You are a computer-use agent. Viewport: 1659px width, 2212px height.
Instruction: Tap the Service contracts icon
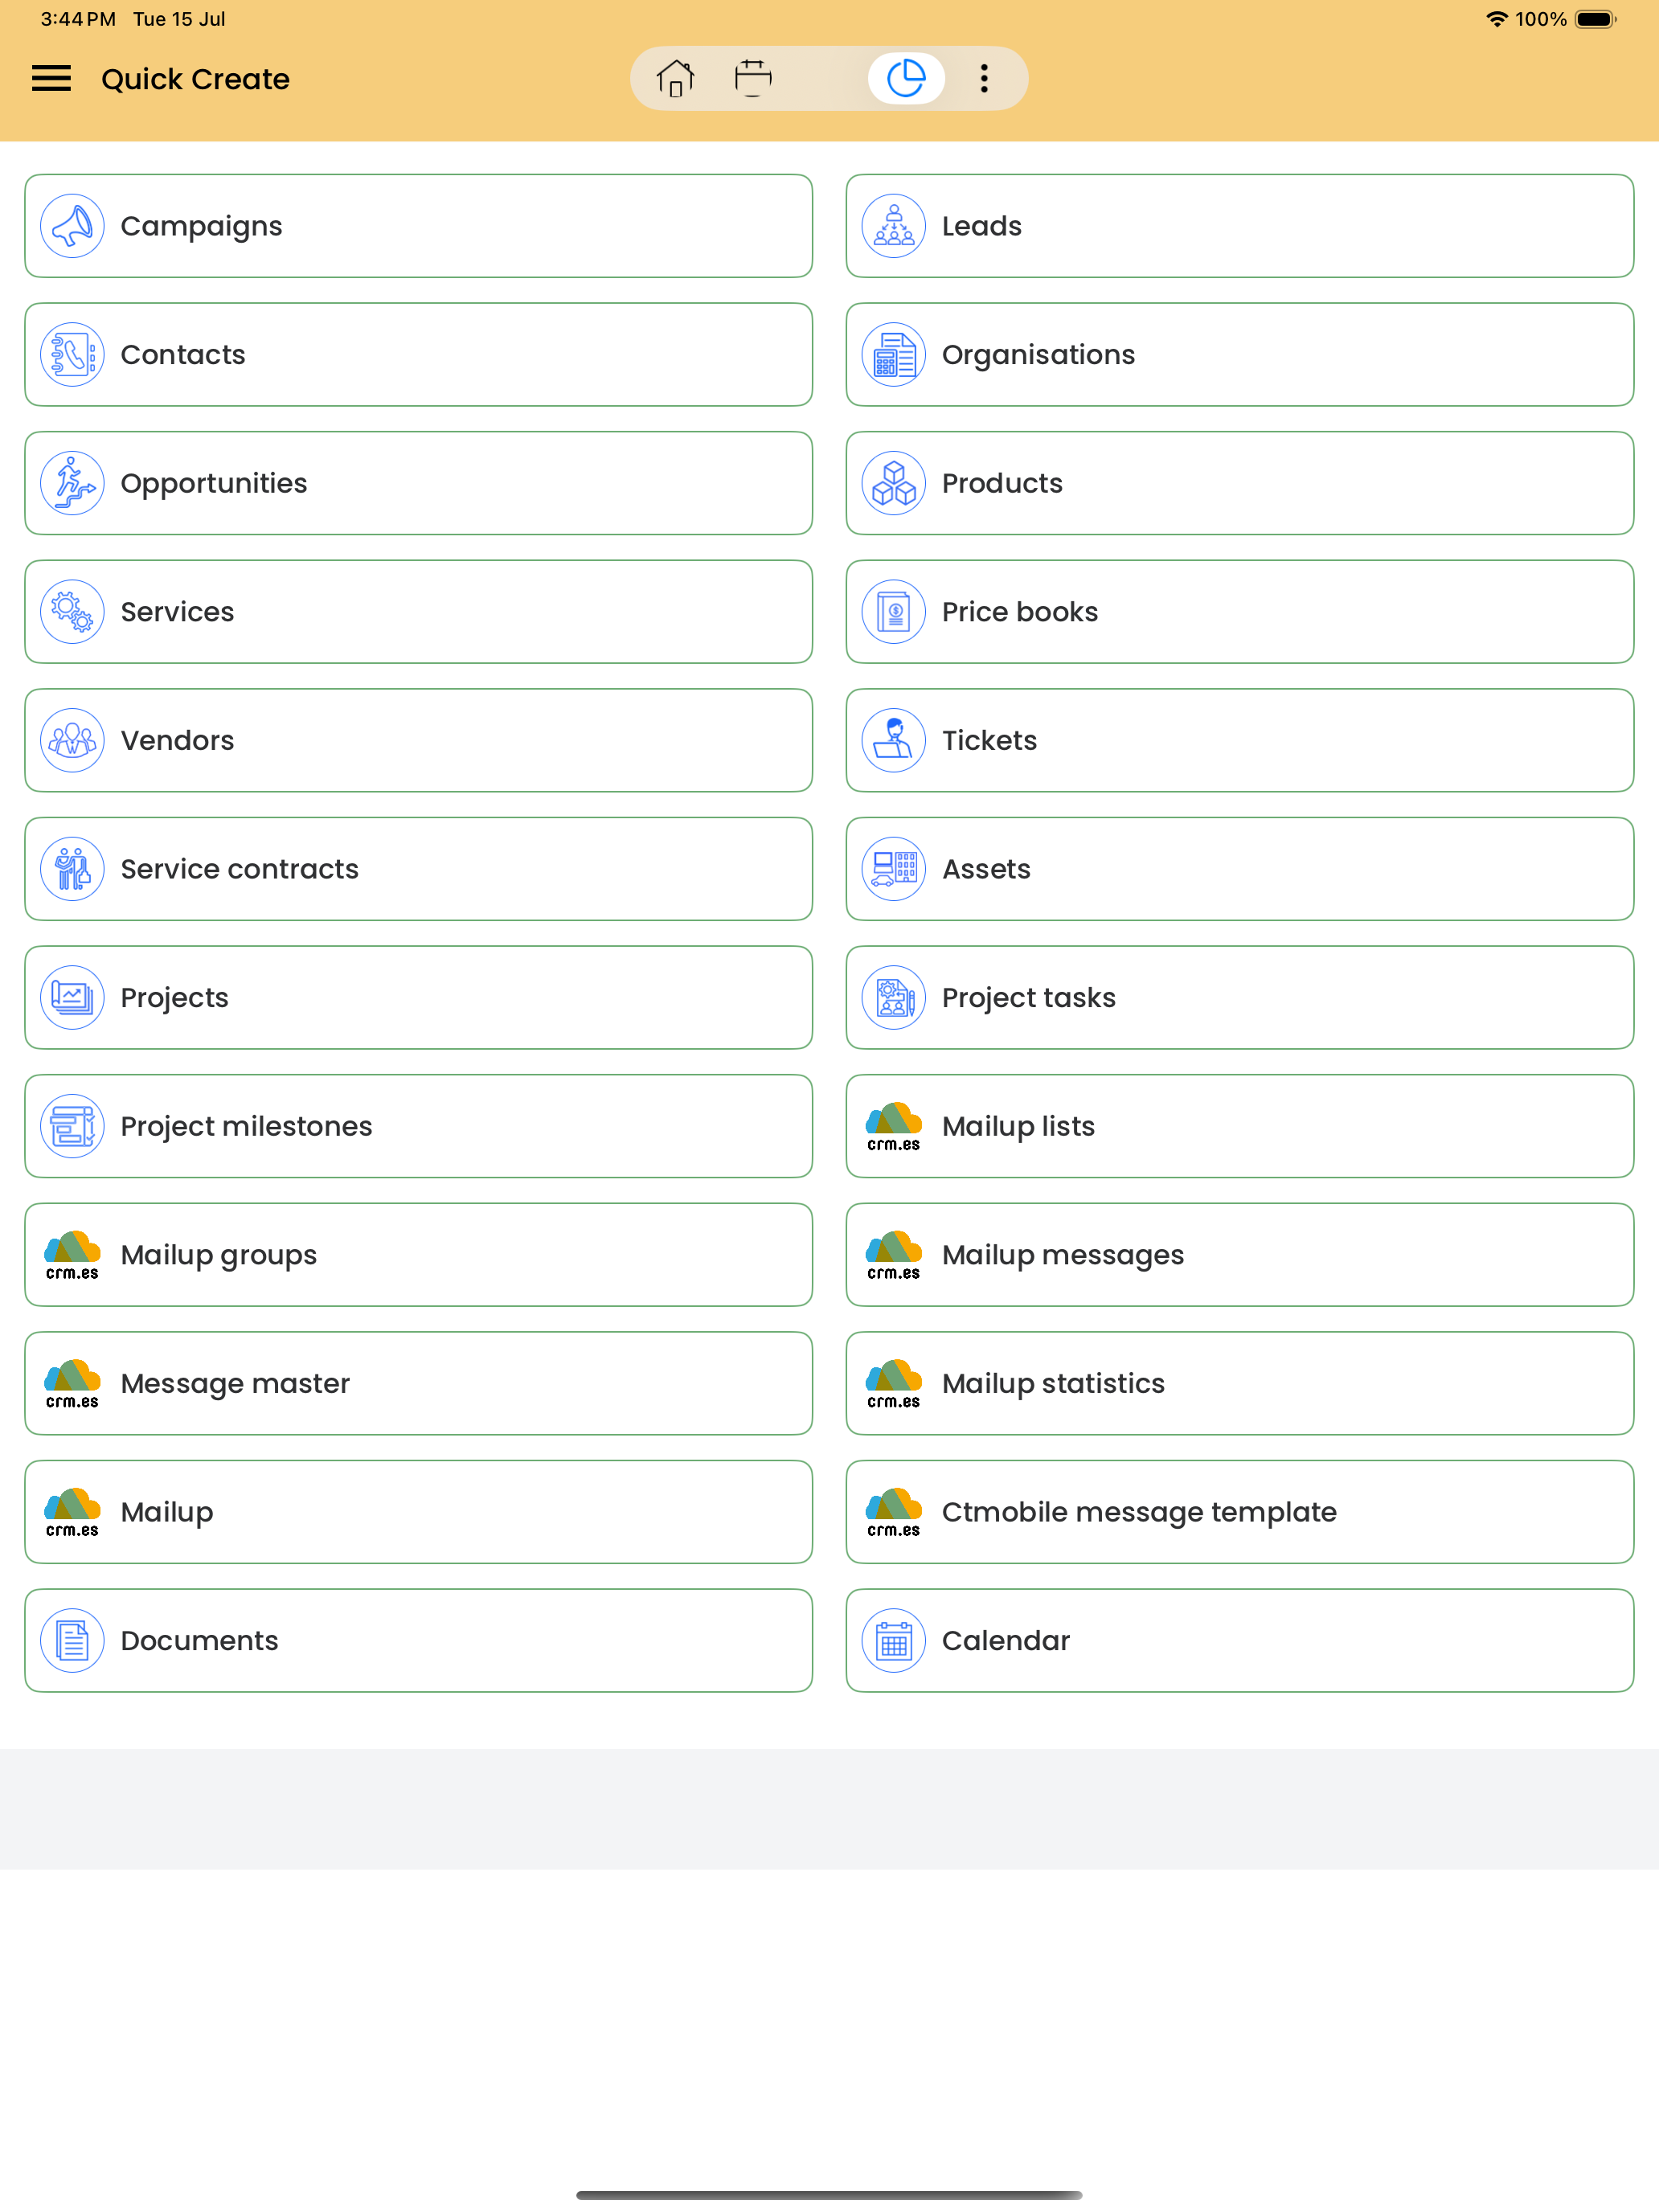72,869
